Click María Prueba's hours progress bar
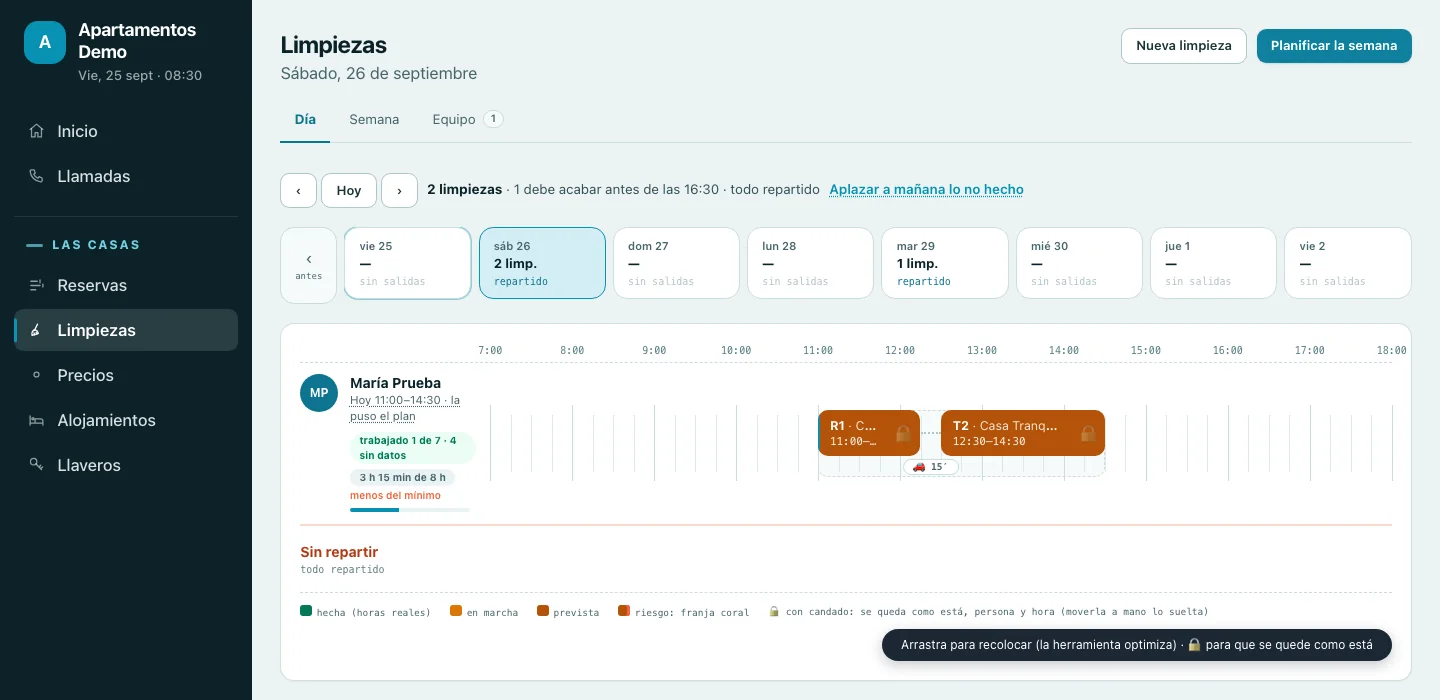 (409, 510)
